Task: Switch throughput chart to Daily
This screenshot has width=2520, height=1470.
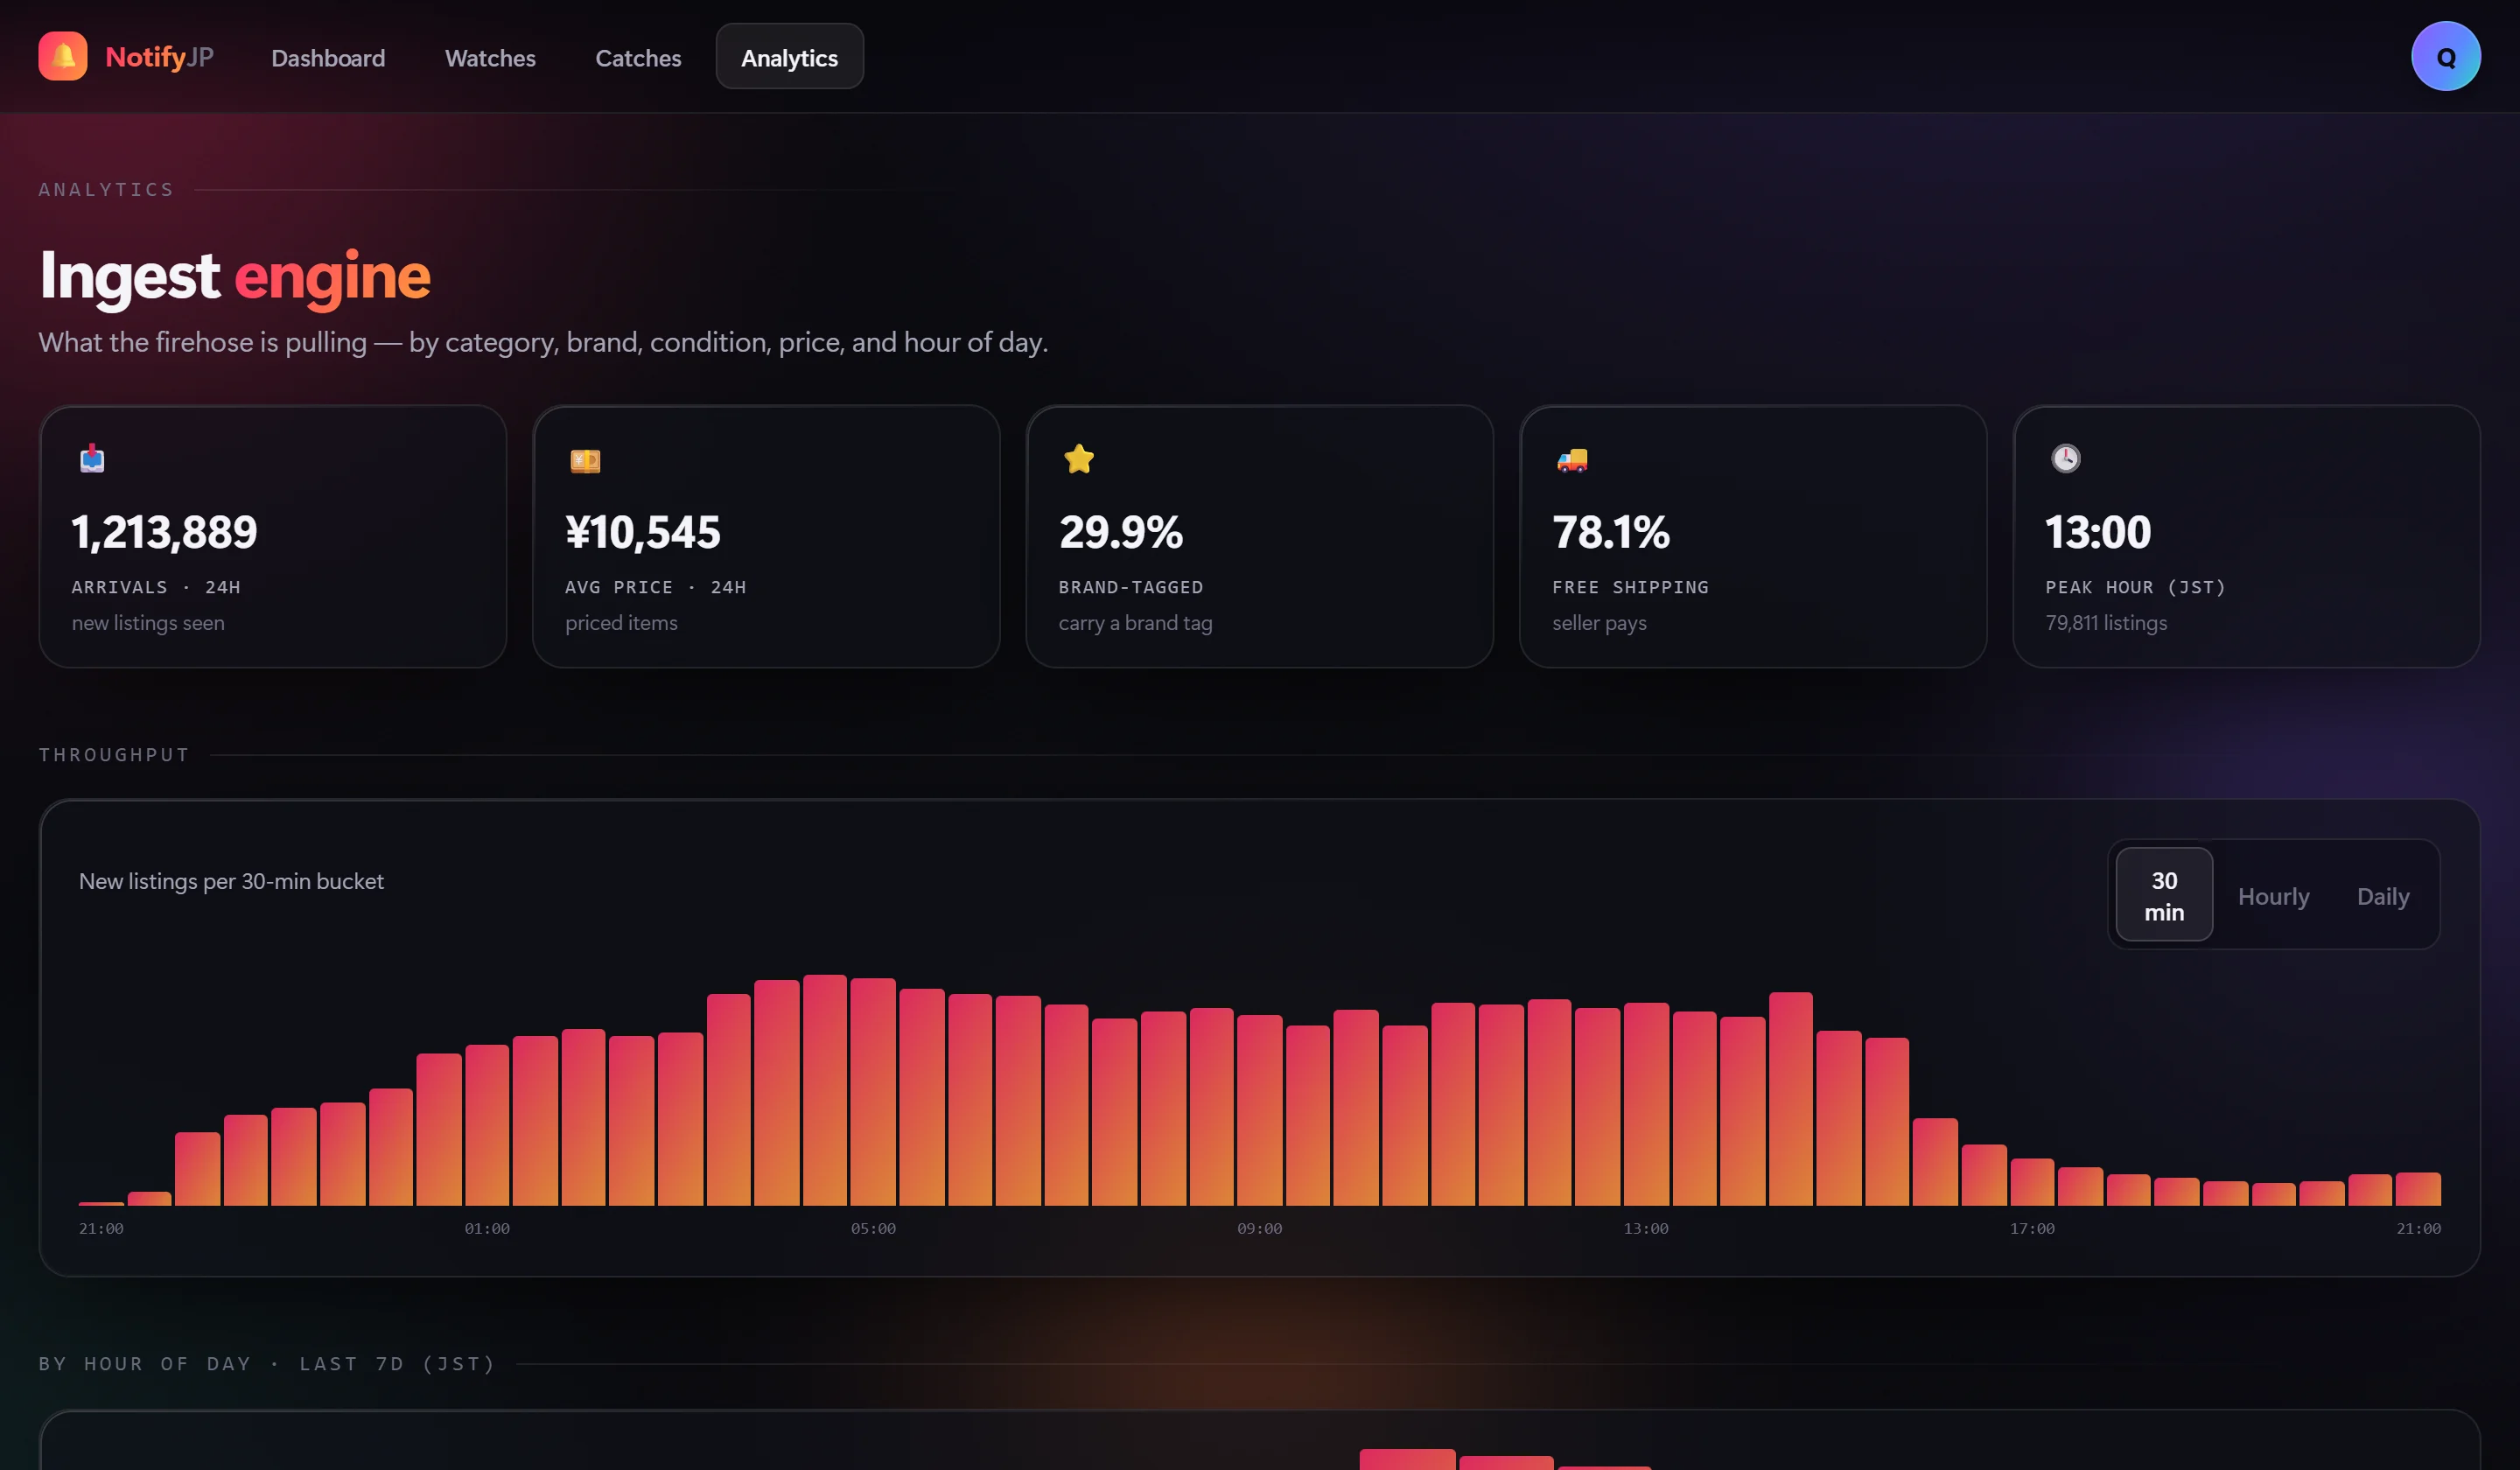Action: pyautogui.click(x=2383, y=896)
